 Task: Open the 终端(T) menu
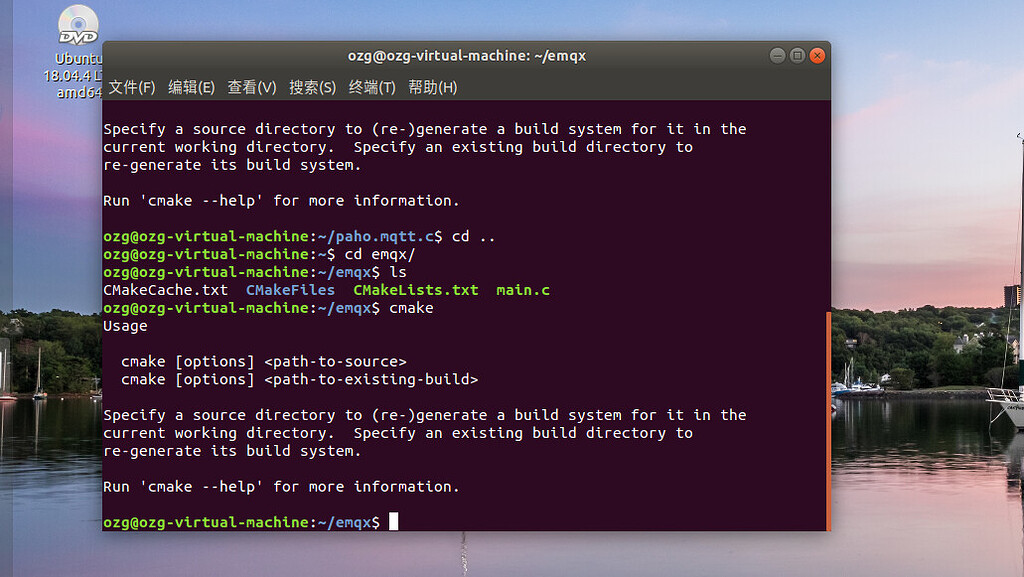pos(372,88)
